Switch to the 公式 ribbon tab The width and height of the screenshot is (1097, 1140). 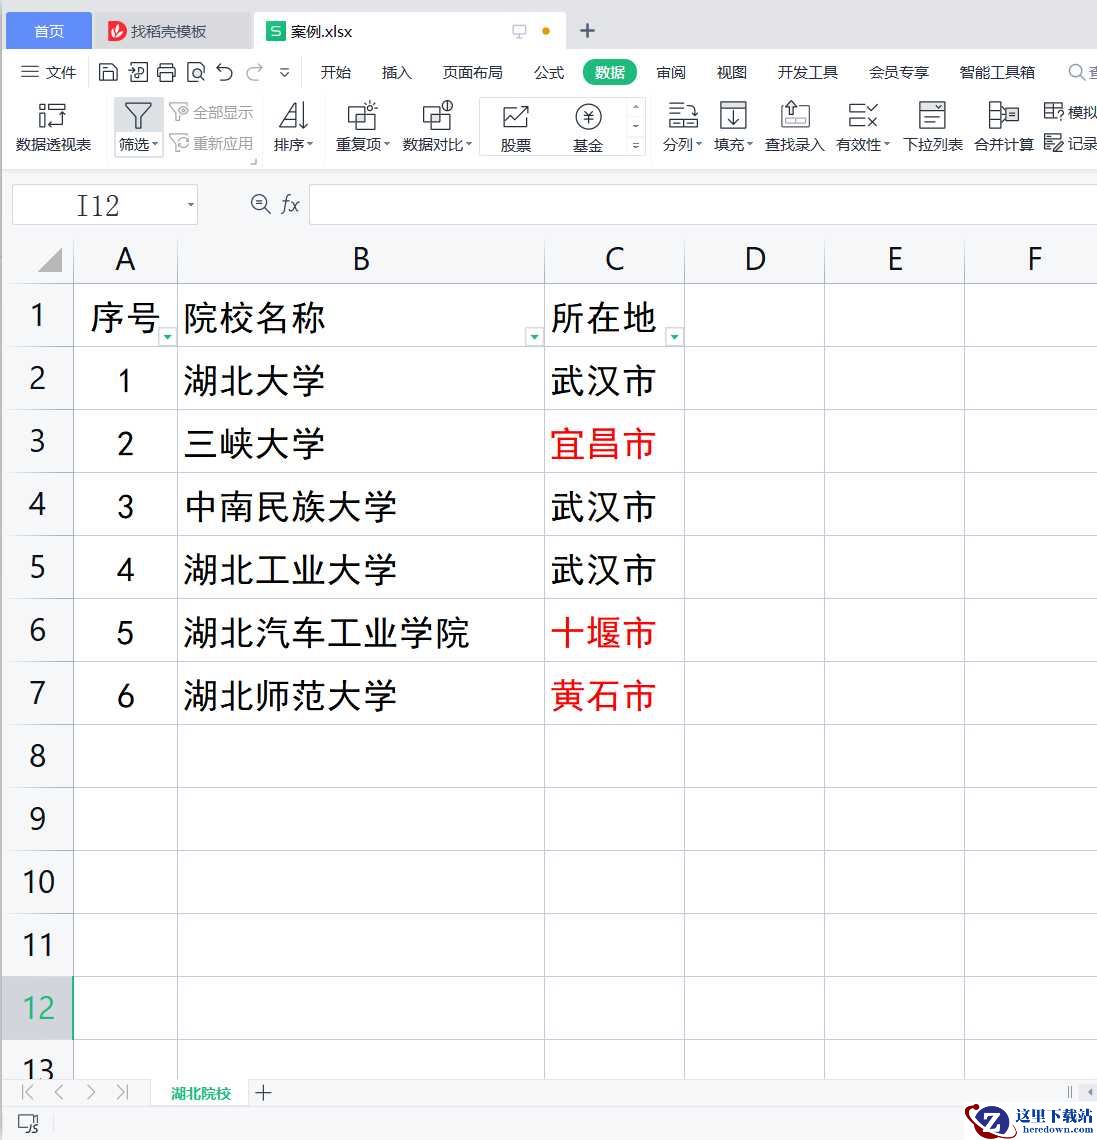[549, 72]
